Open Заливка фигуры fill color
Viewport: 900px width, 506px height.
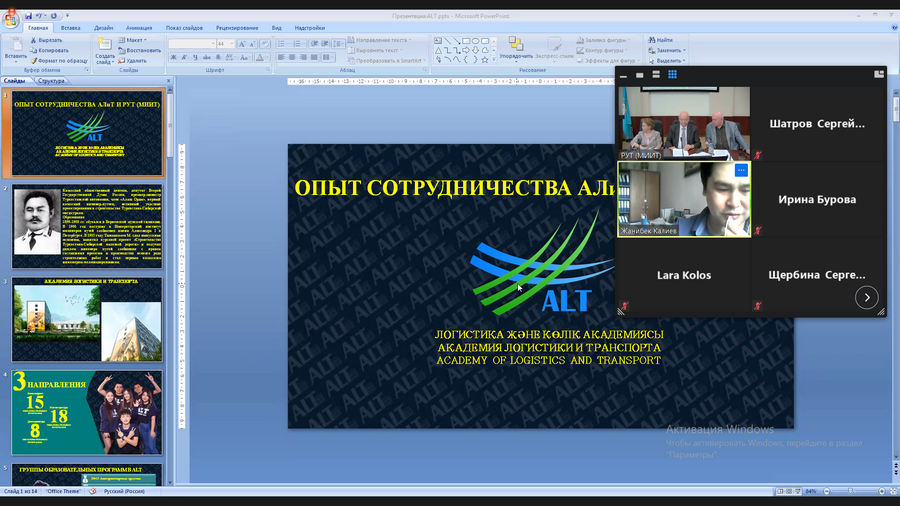(x=603, y=40)
